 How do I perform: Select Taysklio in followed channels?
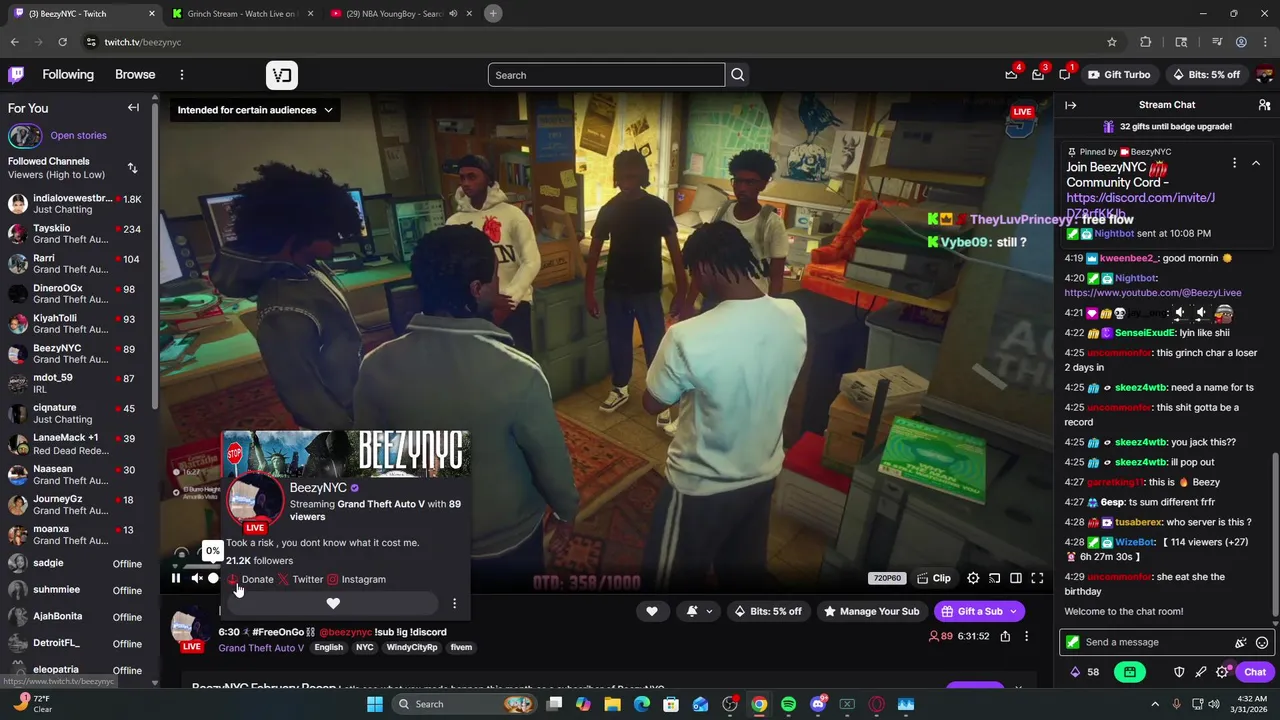click(75, 234)
